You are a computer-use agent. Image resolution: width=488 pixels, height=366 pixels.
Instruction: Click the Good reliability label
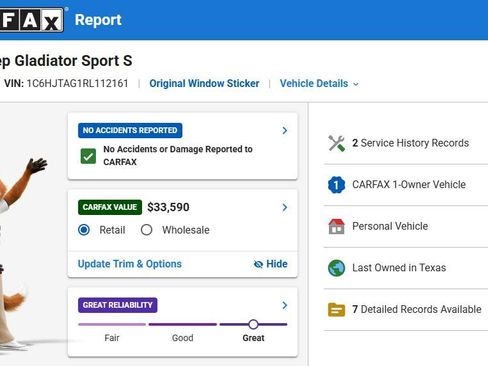tap(183, 338)
